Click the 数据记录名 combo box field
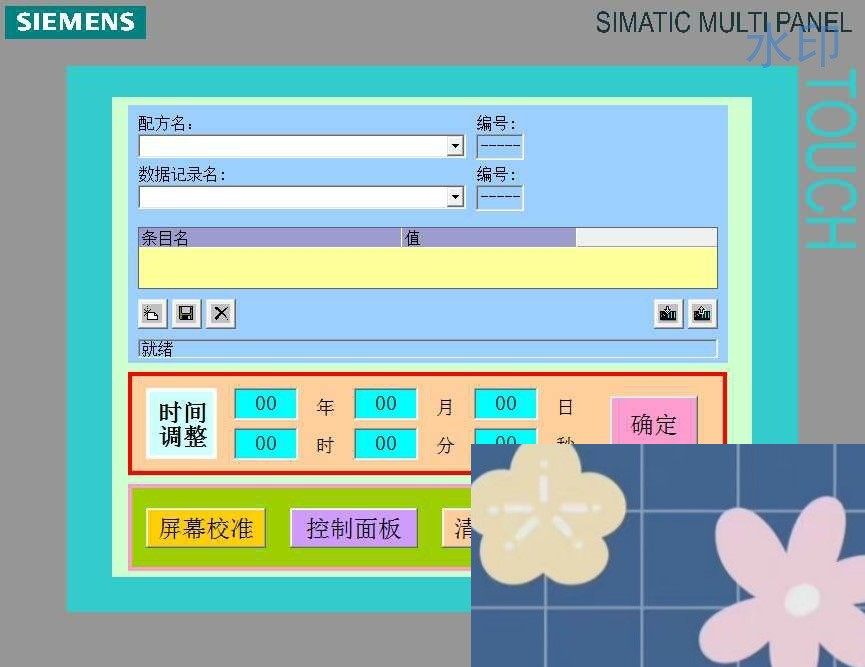Image resolution: width=865 pixels, height=667 pixels. click(x=301, y=197)
